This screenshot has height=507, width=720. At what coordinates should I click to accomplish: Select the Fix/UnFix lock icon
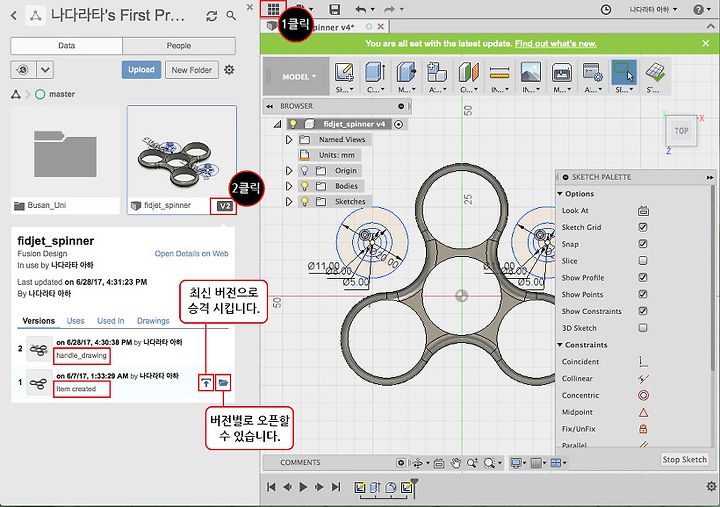[643, 429]
